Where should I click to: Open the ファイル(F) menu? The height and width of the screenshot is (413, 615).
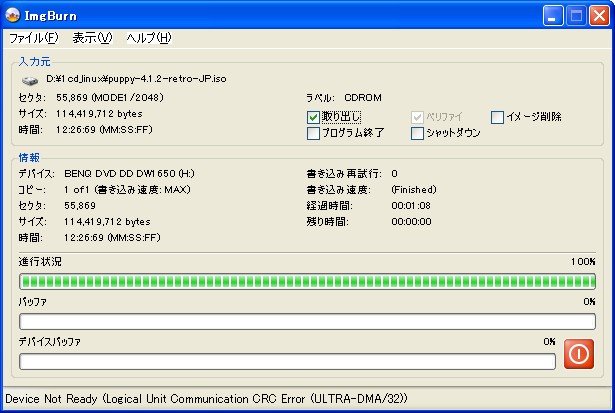coord(34,38)
